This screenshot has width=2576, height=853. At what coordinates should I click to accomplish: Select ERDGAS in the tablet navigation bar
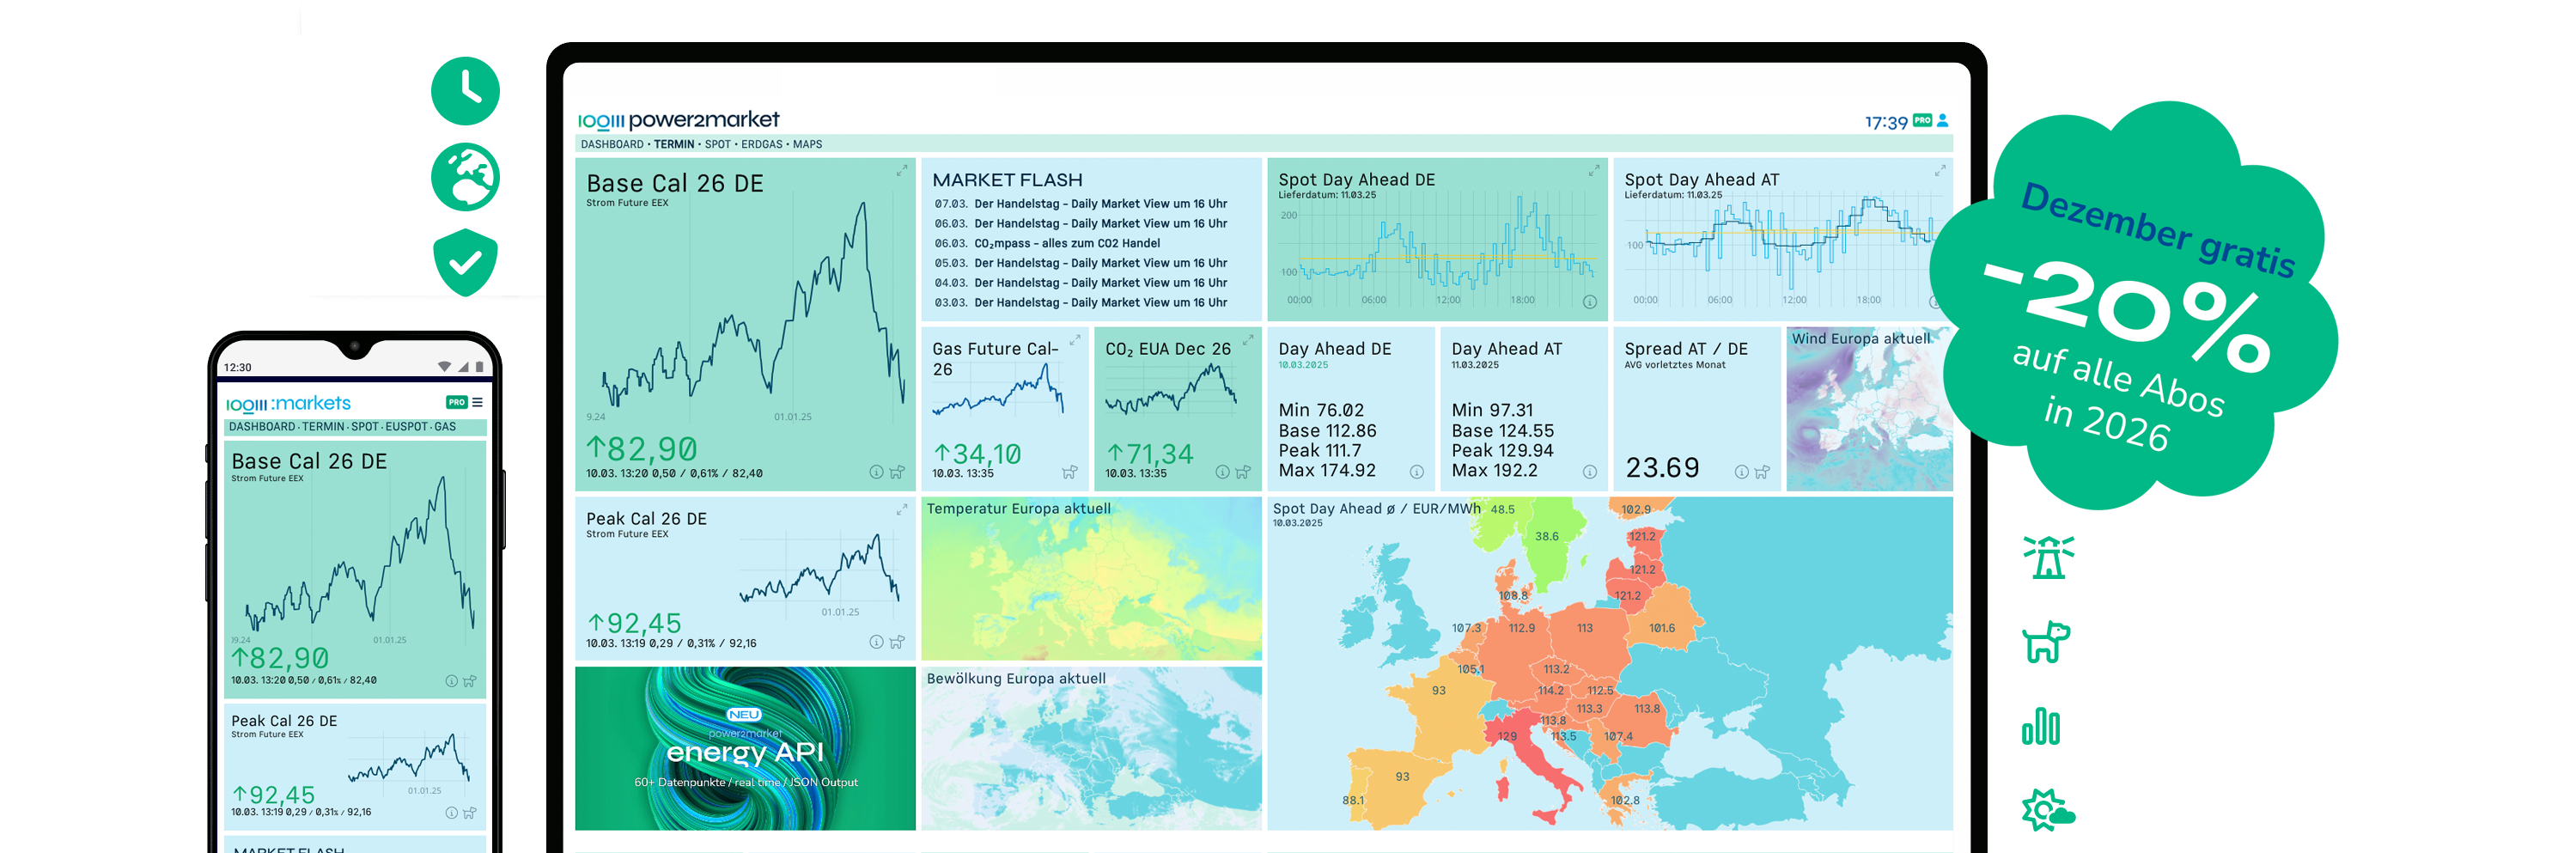tap(761, 144)
